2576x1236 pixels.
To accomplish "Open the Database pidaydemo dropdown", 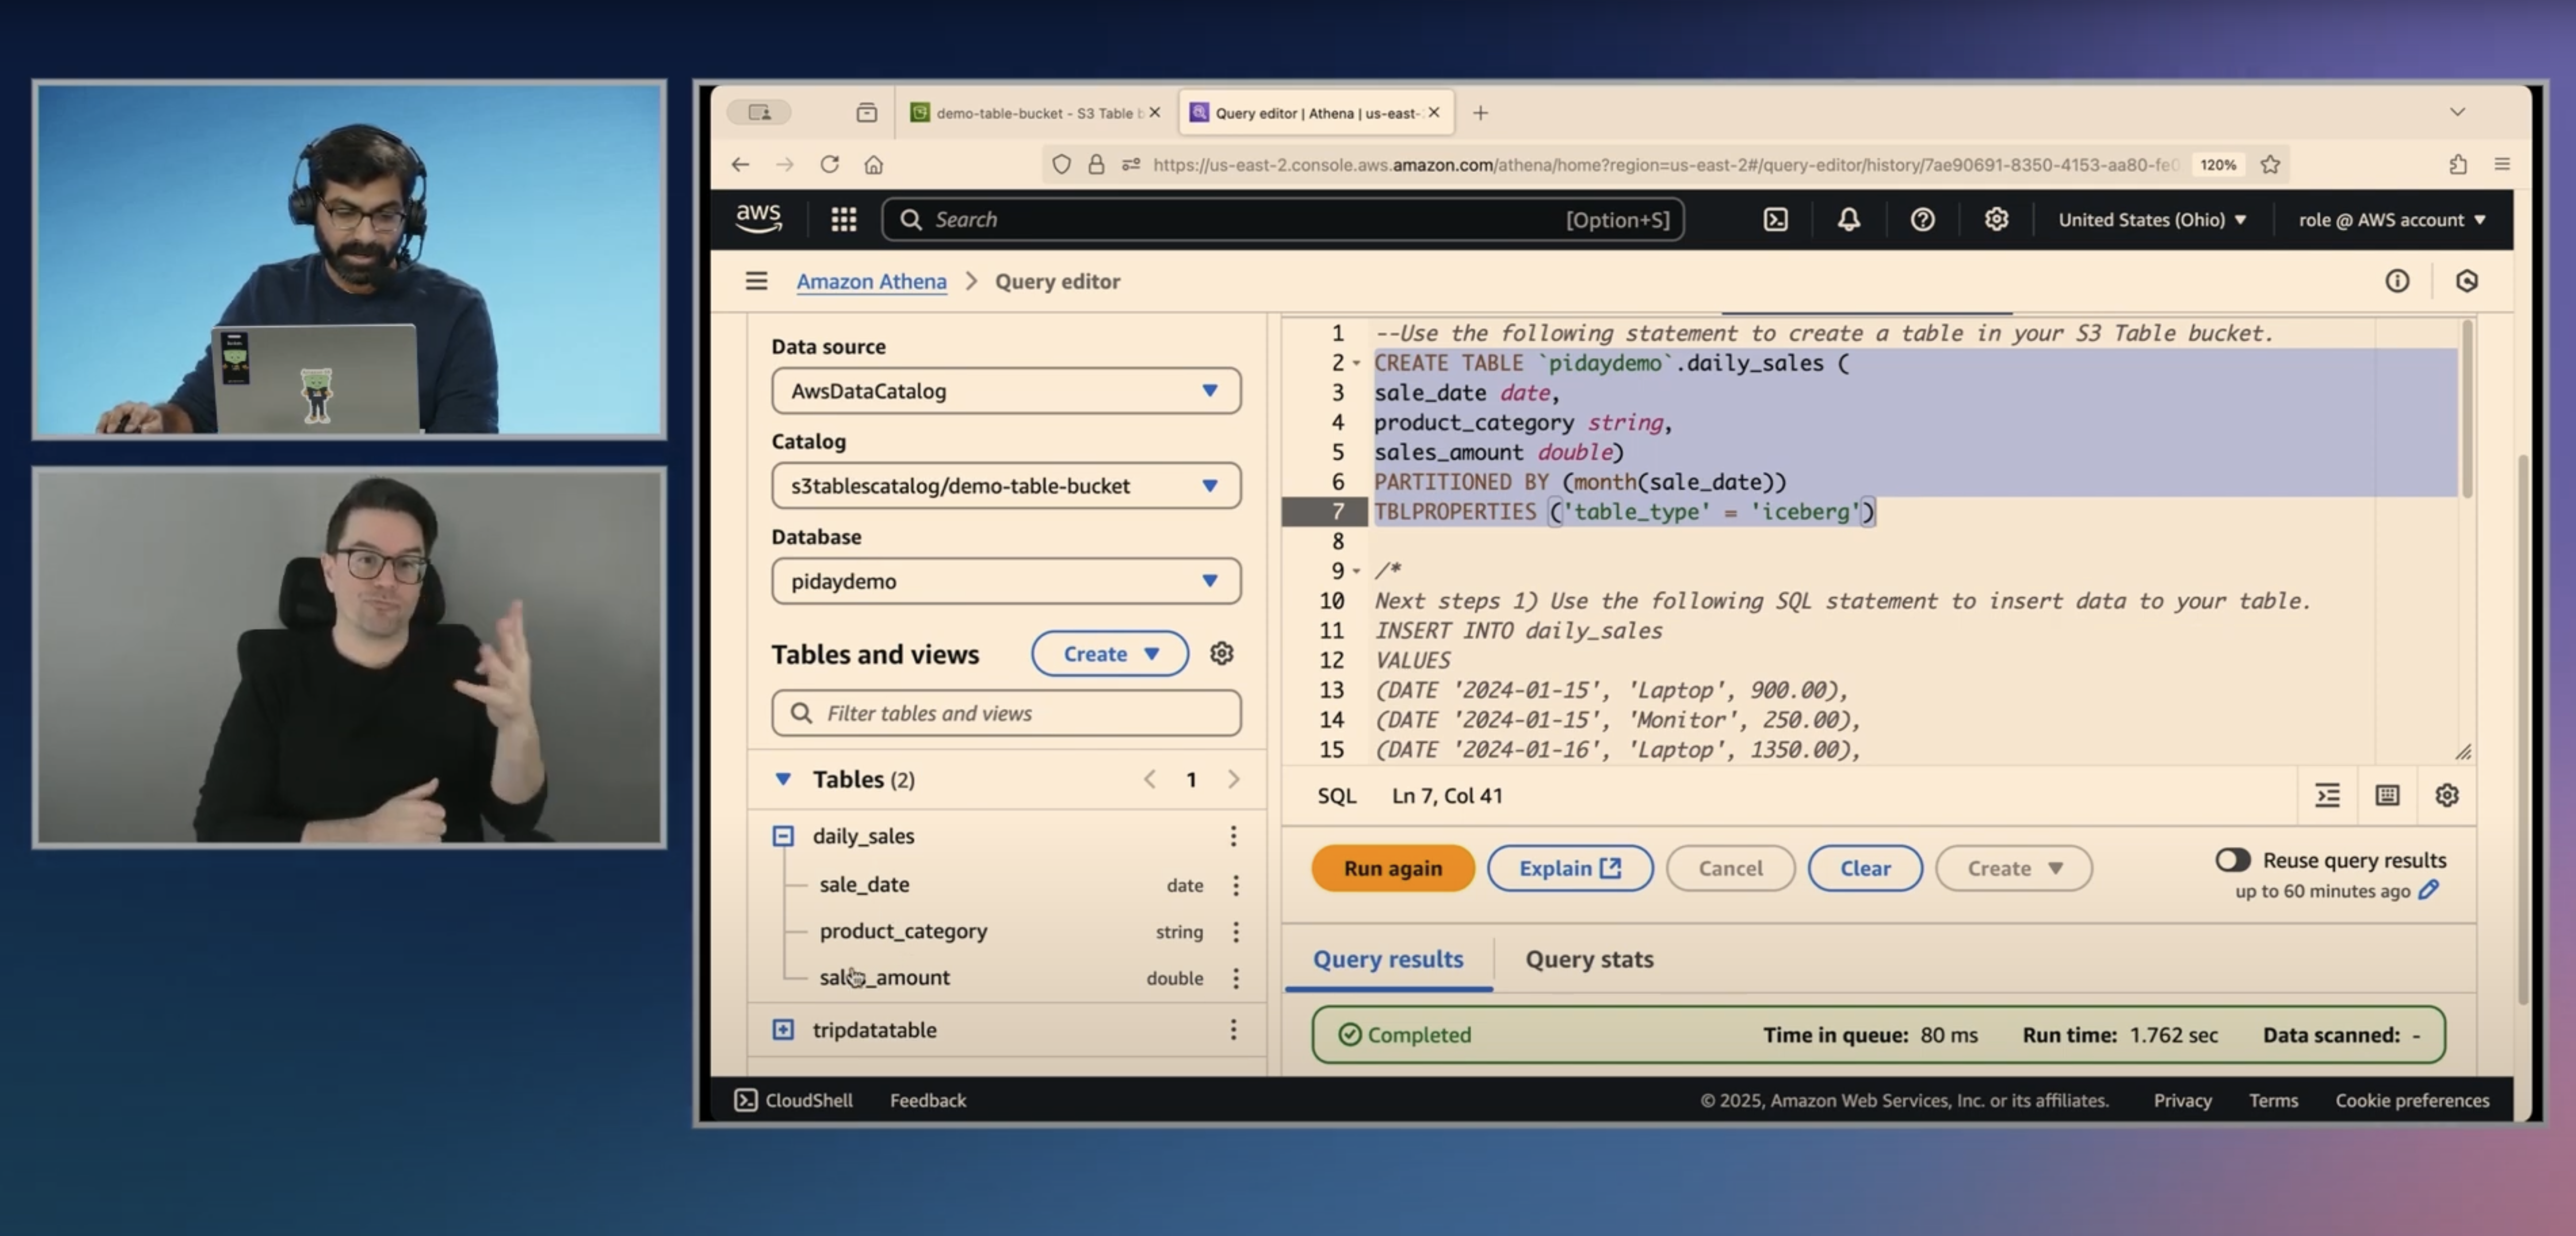I will coord(1006,581).
